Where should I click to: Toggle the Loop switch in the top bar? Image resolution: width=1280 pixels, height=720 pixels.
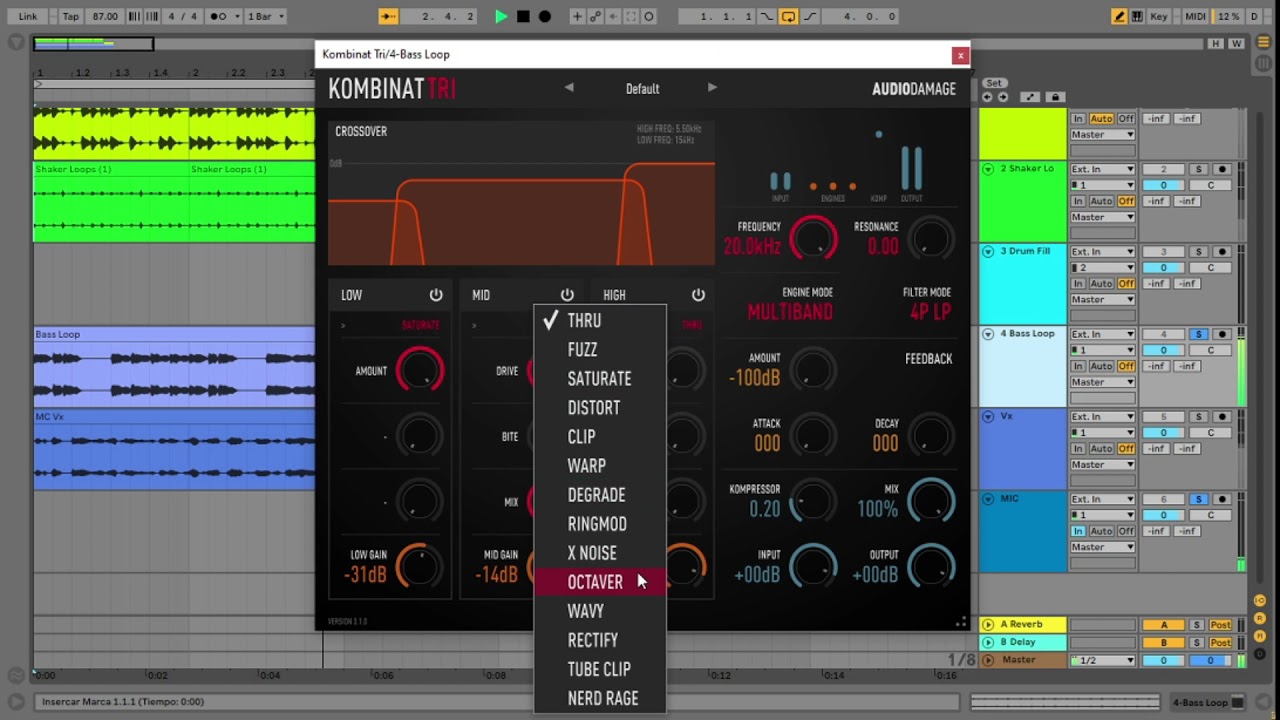(x=788, y=16)
